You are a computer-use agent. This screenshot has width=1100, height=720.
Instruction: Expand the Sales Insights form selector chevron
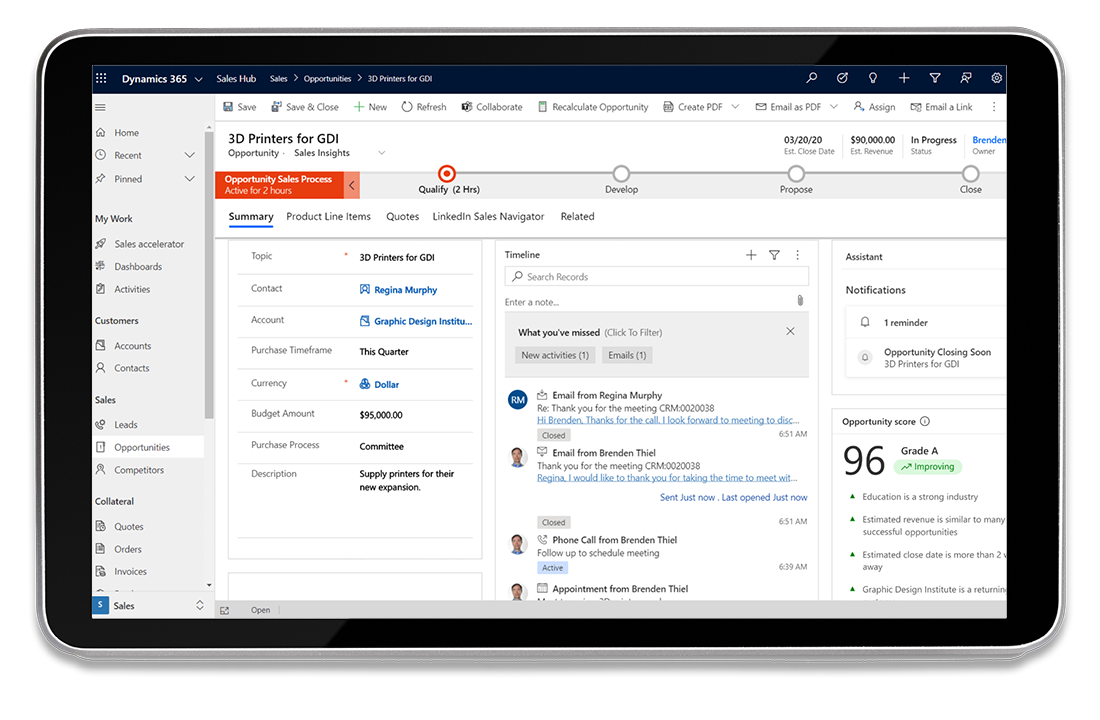tap(382, 153)
